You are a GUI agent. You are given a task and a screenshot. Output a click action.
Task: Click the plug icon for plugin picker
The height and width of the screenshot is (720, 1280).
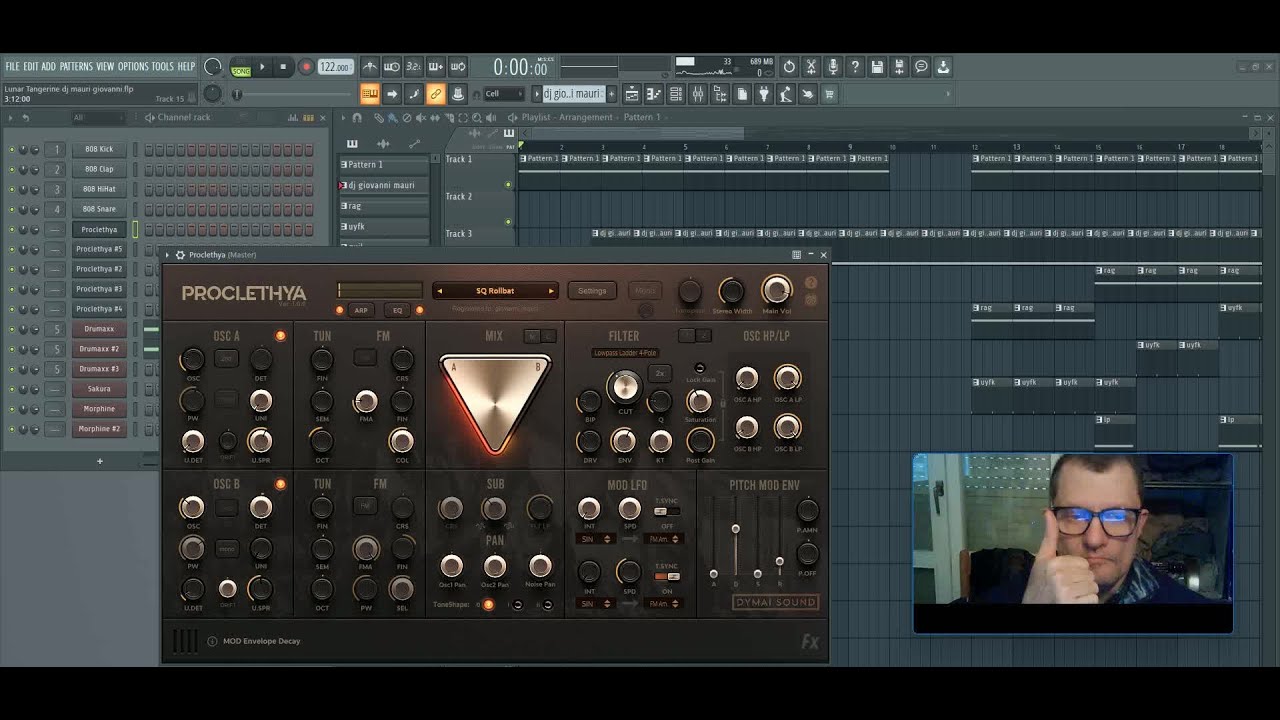pyautogui.click(x=764, y=94)
